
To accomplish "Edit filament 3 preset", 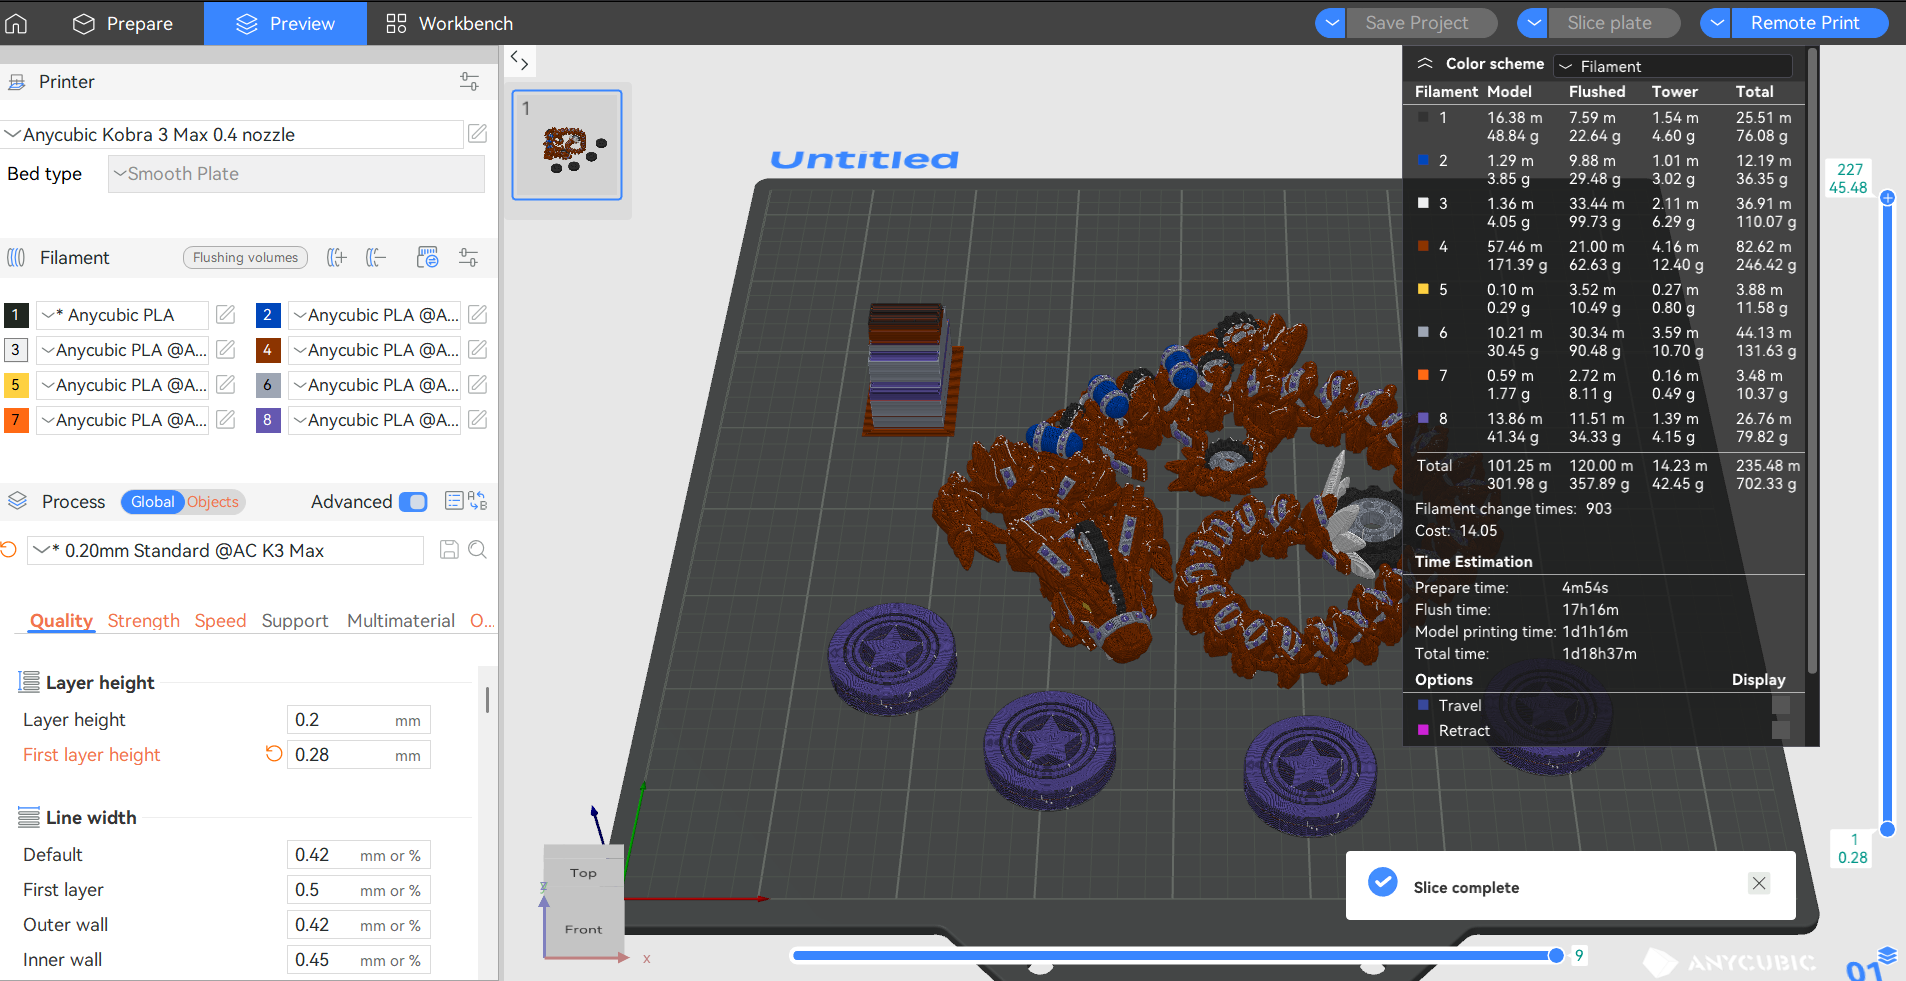I will click(226, 350).
